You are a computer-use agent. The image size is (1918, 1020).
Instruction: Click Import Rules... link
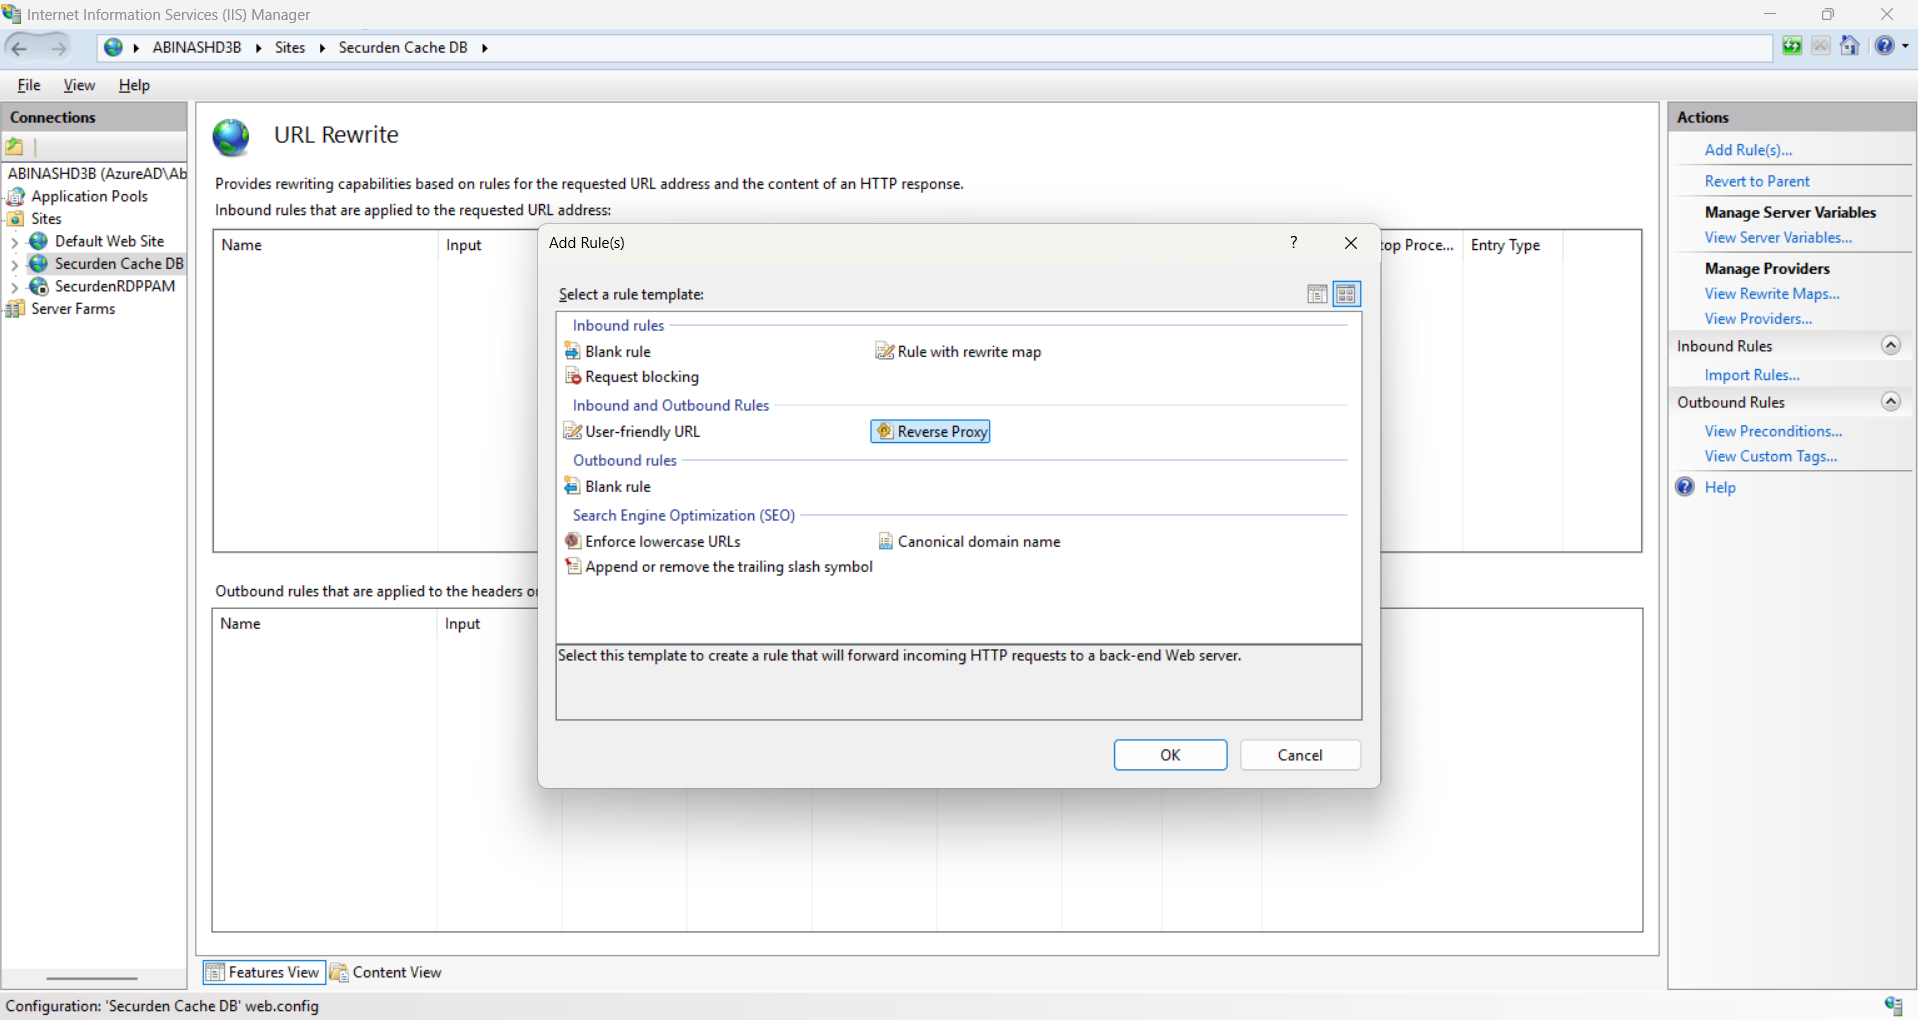coord(1752,374)
